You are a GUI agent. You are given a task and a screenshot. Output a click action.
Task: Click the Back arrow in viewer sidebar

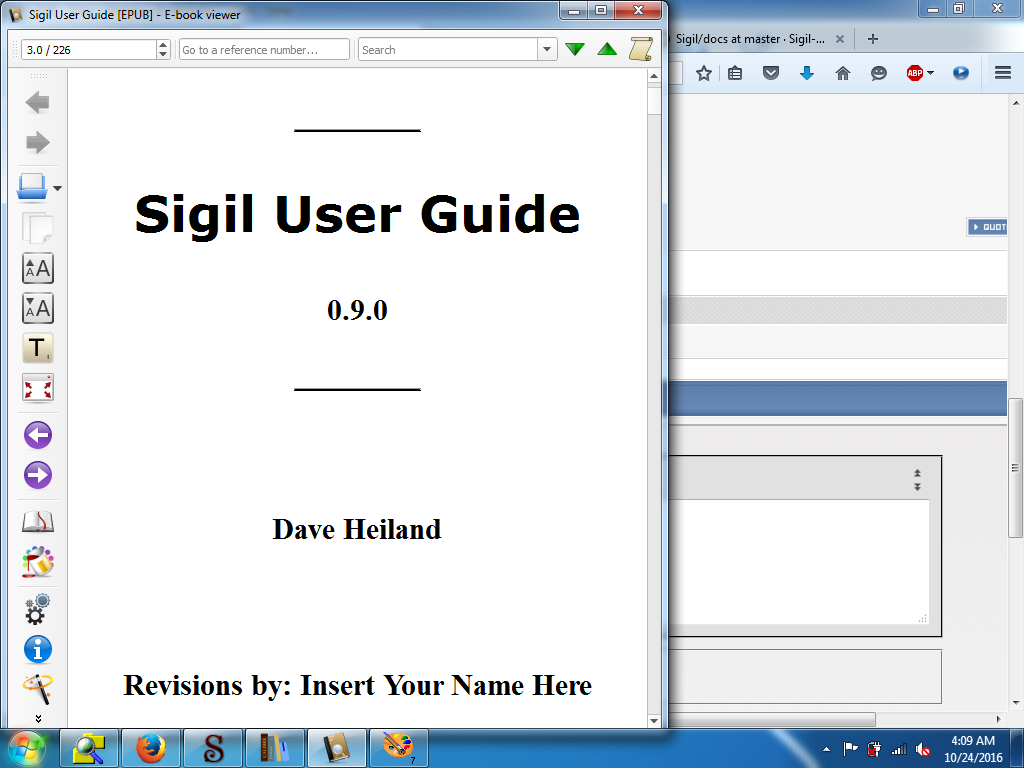click(x=37, y=103)
